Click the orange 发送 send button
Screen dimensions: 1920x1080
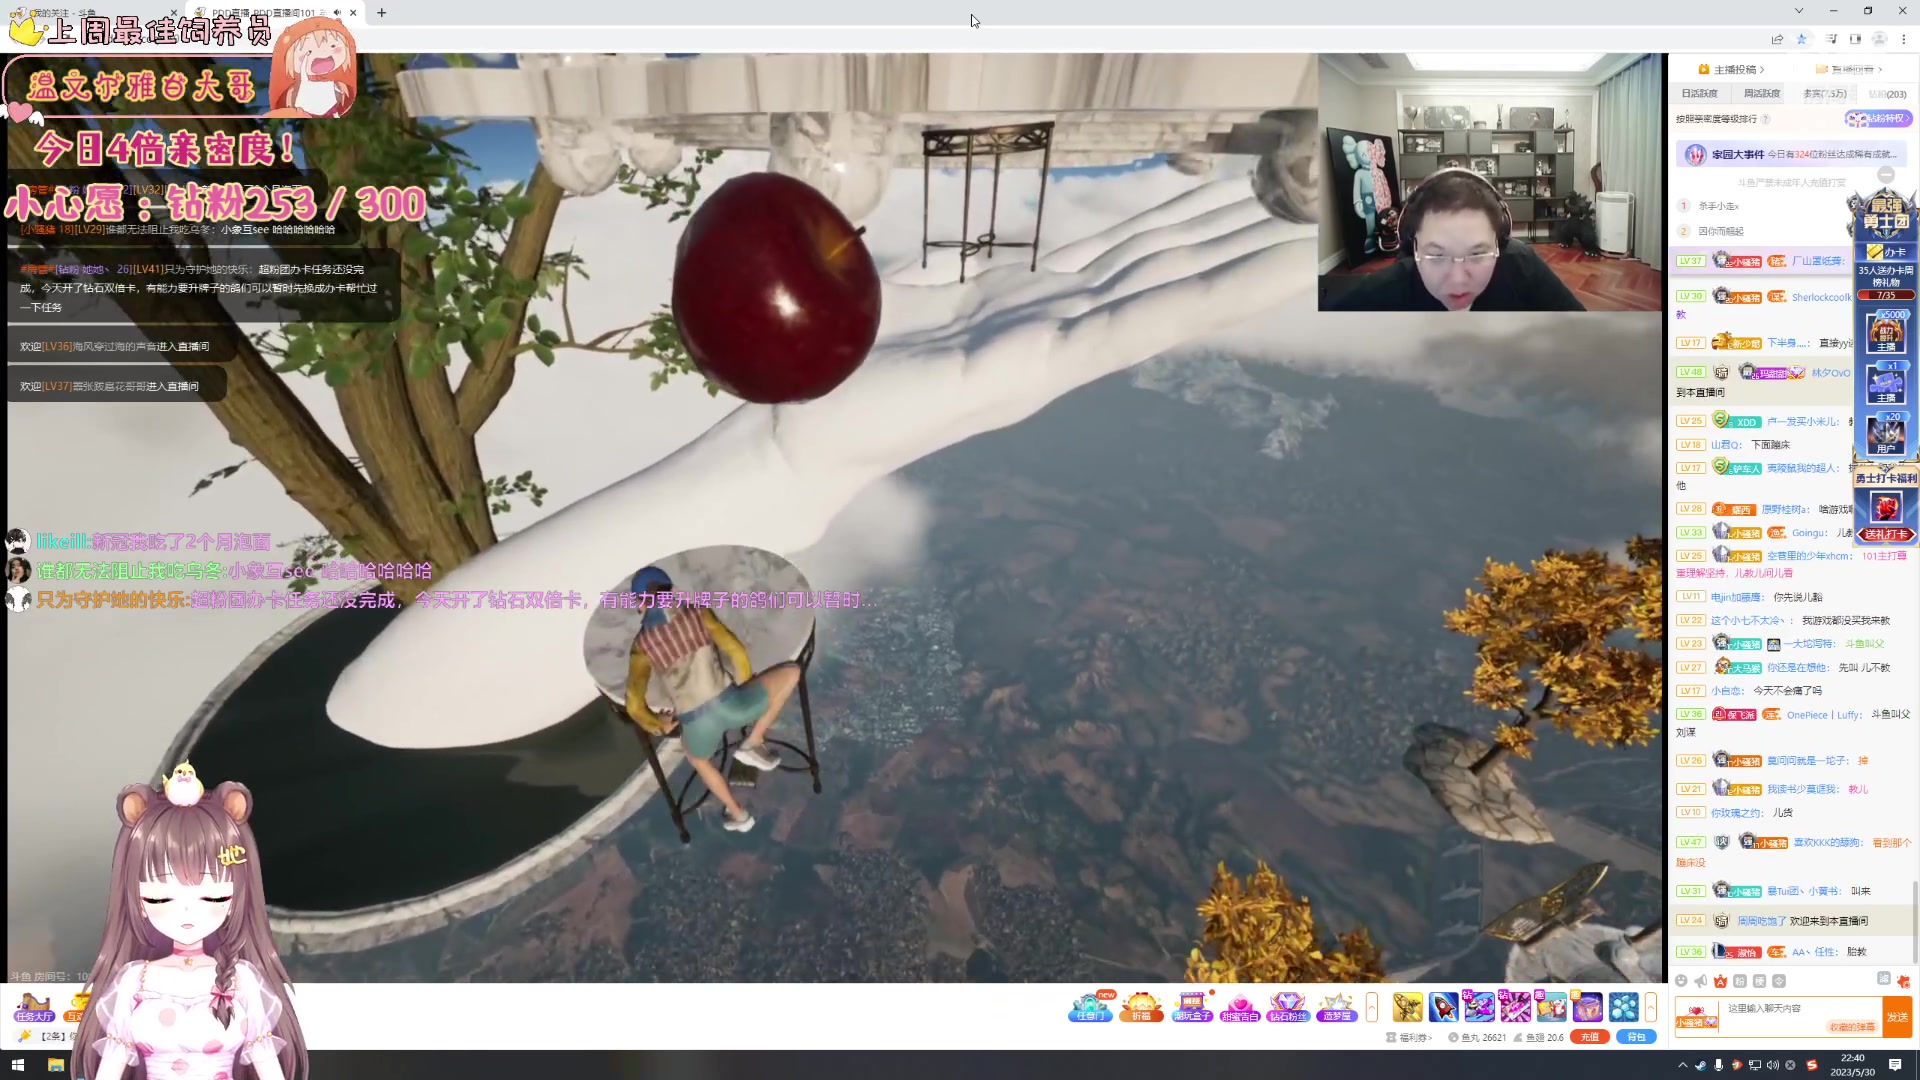(1897, 1016)
